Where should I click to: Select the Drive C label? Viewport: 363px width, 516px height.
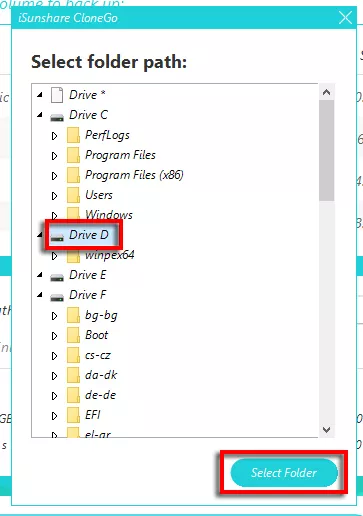coord(88,115)
